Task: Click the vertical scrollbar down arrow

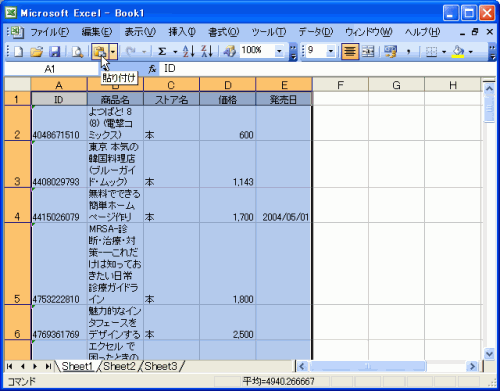Action: [x=489, y=353]
